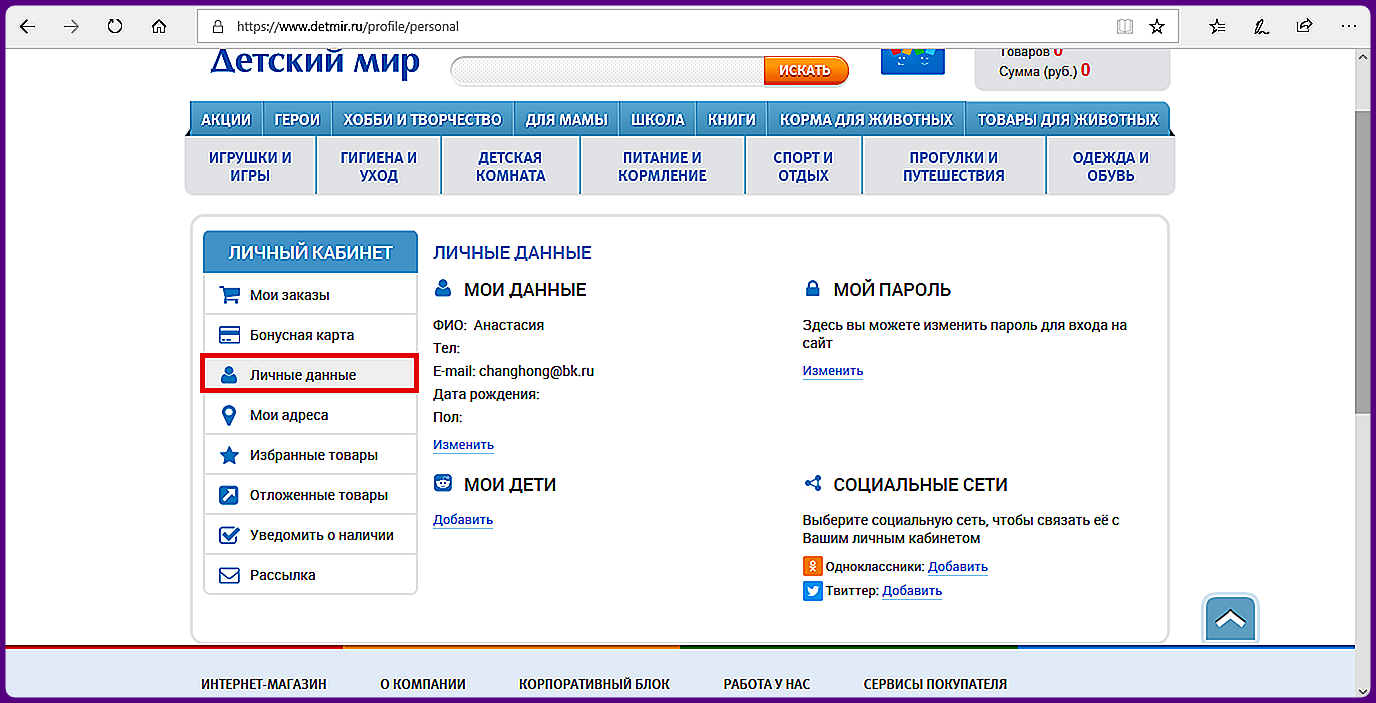This screenshot has width=1376, height=703.
Task: Click the map pin icon beside Мои адреса
Action: click(229, 415)
